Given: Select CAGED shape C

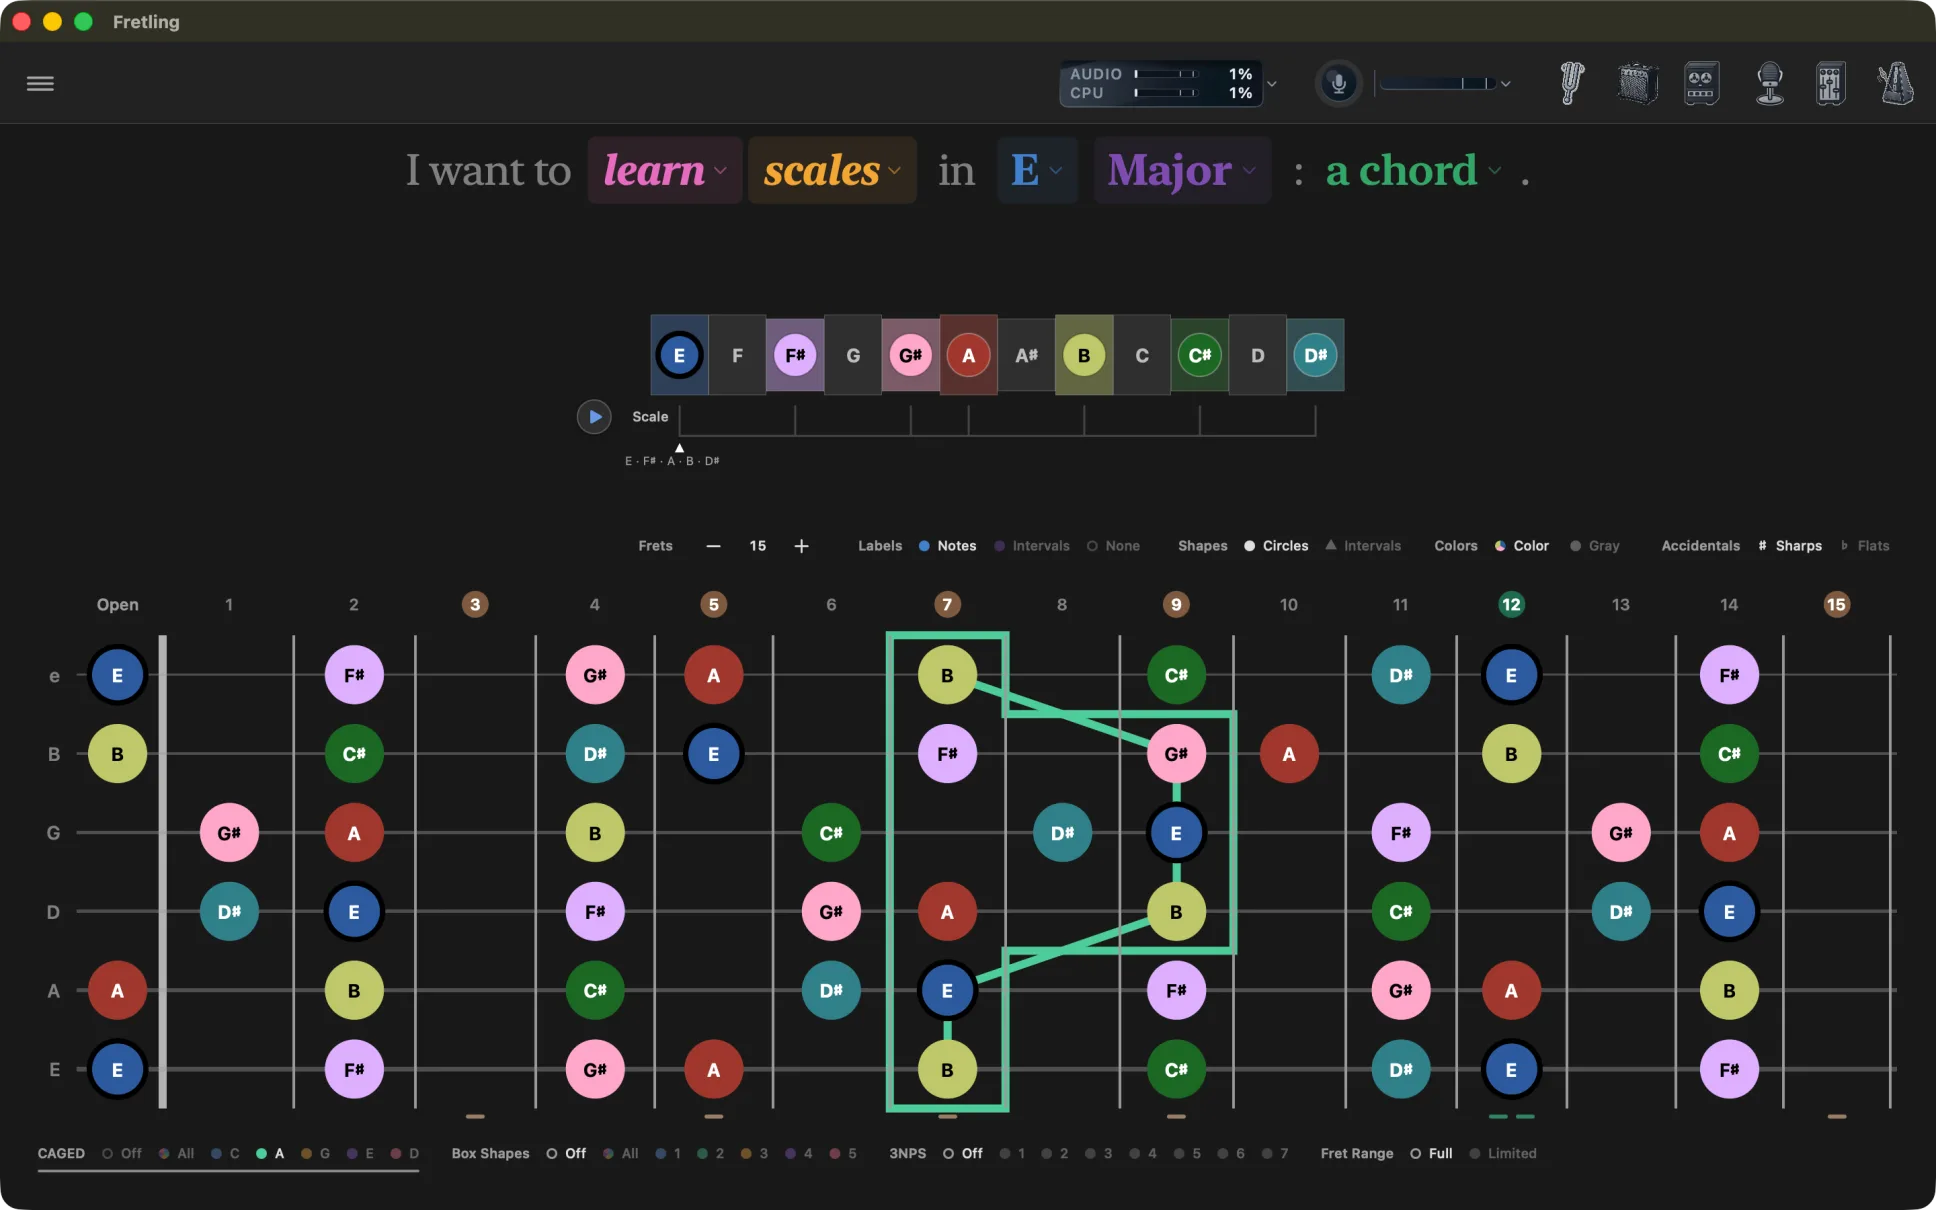Looking at the screenshot, I should coord(225,1153).
